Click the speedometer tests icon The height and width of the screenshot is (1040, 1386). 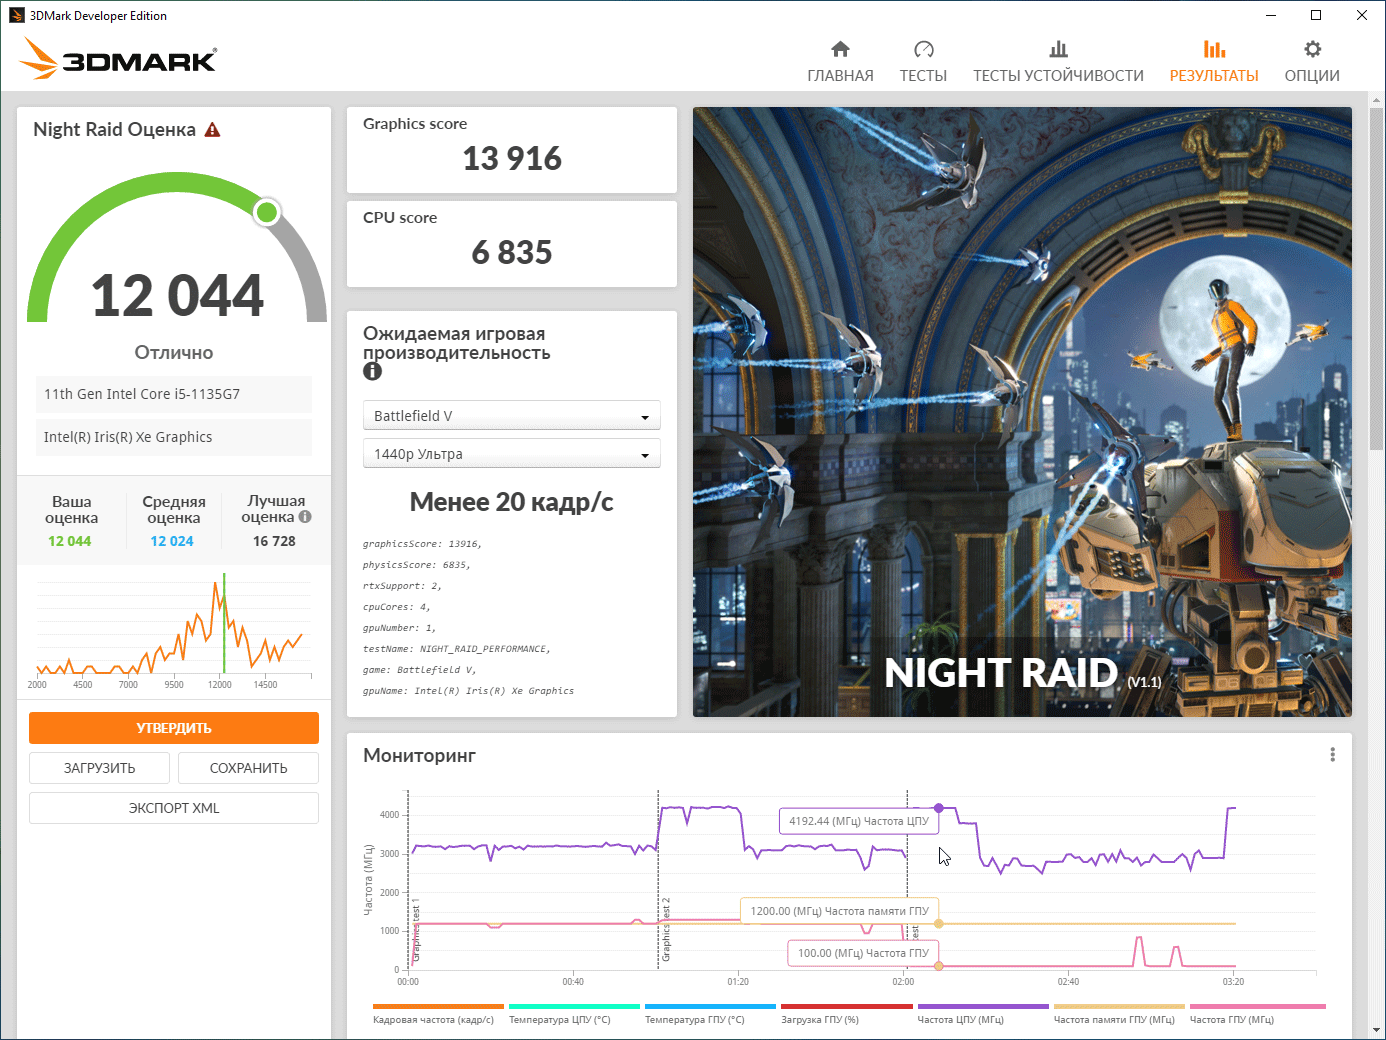[924, 49]
